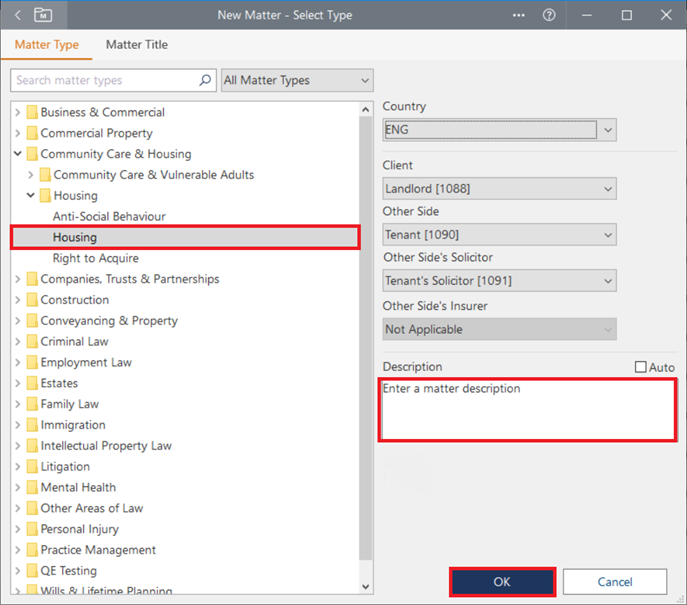Click the help question mark icon
687x605 pixels.
click(x=549, y=15)
